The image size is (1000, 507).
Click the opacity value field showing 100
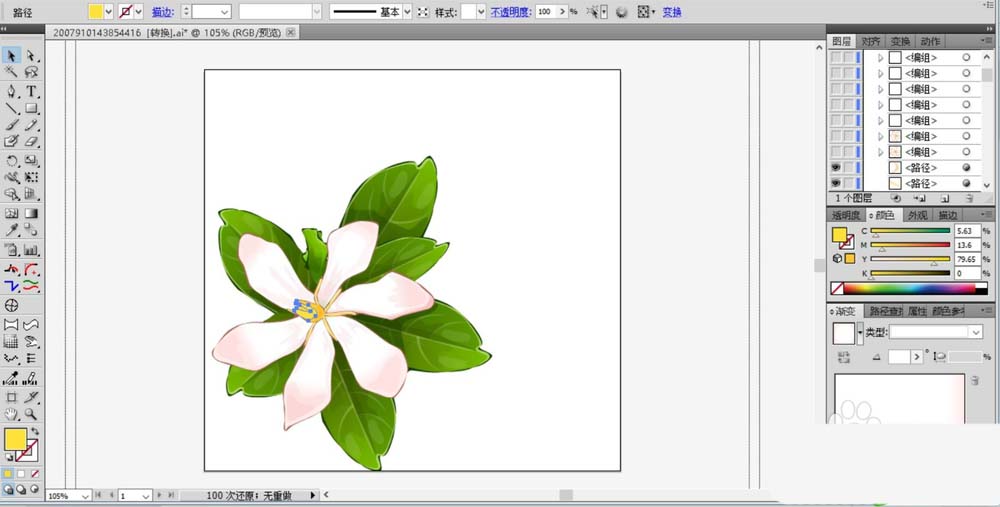tap(546, 11)
